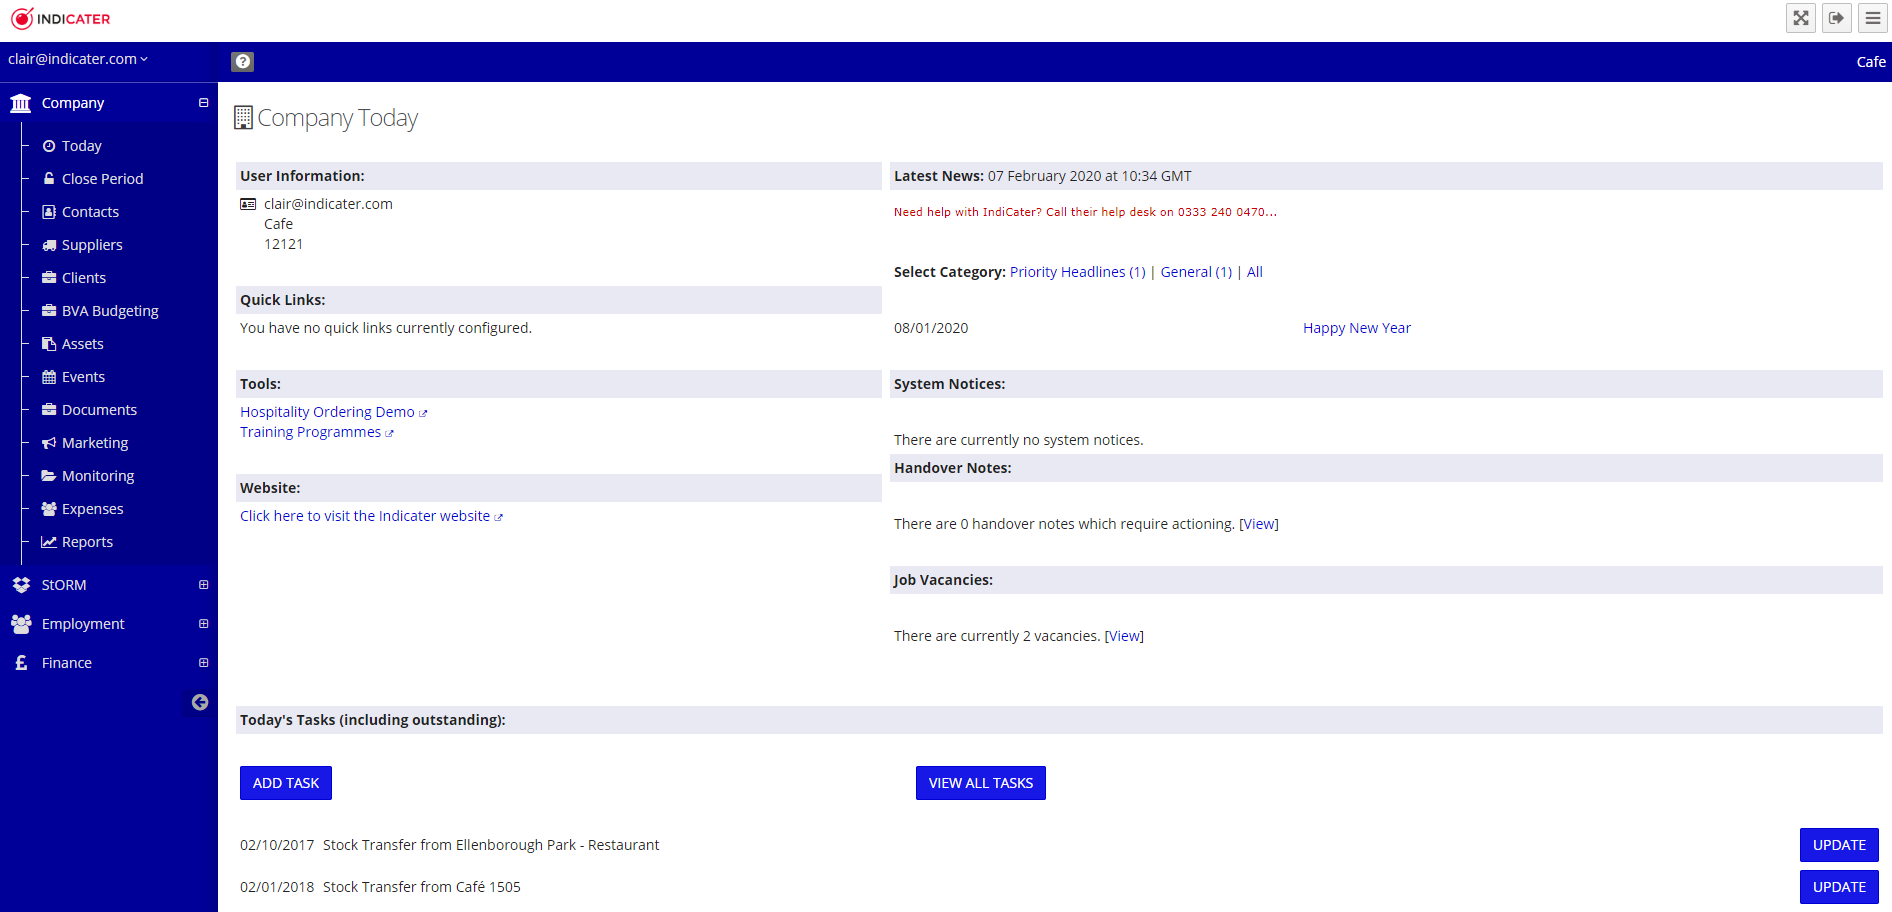
Task: Click the Clients briefcase icon
Action: 49,277
